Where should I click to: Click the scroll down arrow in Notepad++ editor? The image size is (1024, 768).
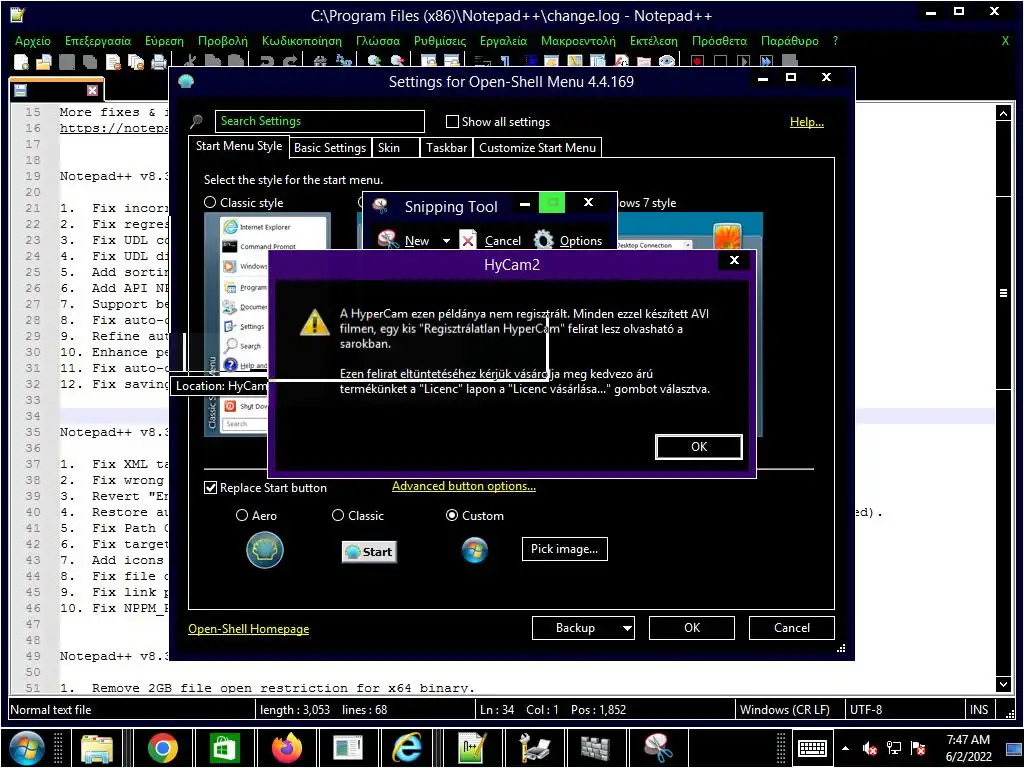[1003, 684]
